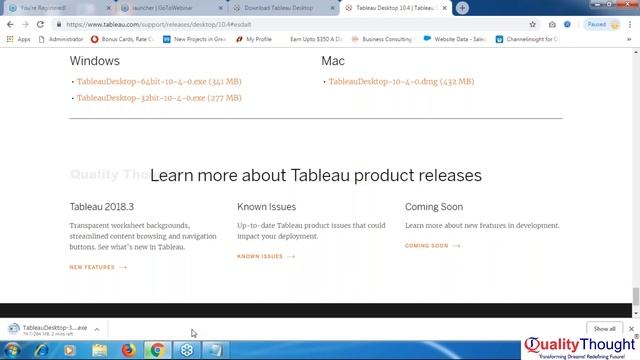640x360 pixels.
Task: Click the Known Issues heading
Action: 267,207
